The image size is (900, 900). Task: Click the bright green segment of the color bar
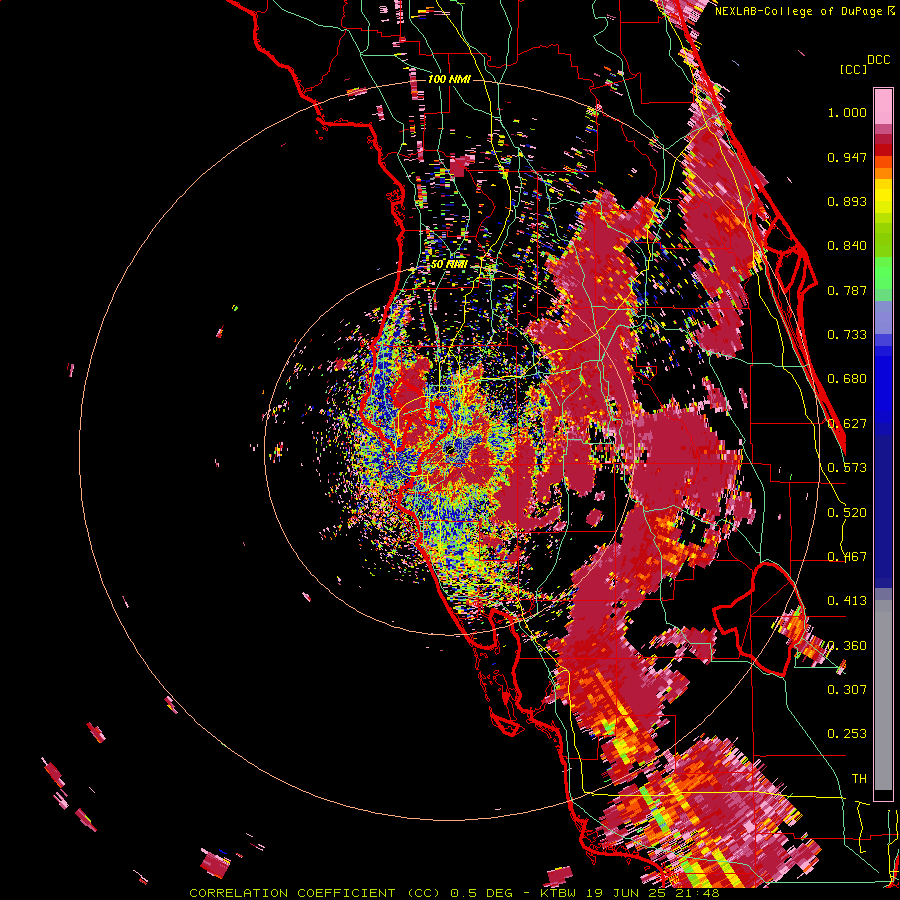click(883, 273)
